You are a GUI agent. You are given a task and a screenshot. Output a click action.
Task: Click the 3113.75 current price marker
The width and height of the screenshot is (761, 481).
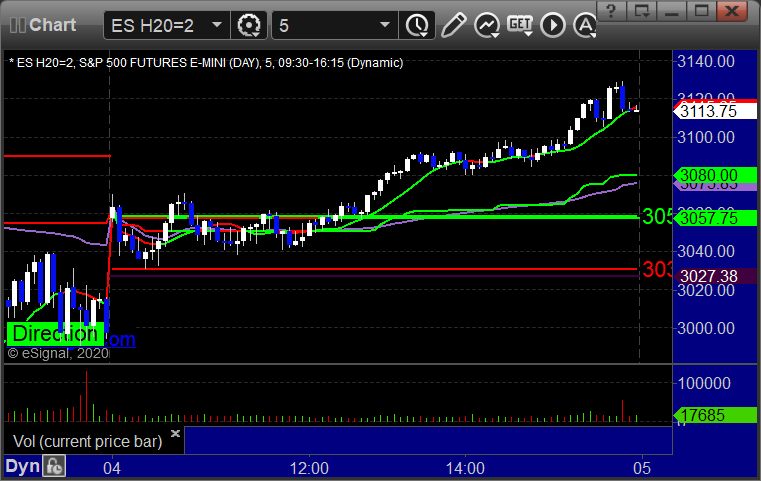pos(714,111)
